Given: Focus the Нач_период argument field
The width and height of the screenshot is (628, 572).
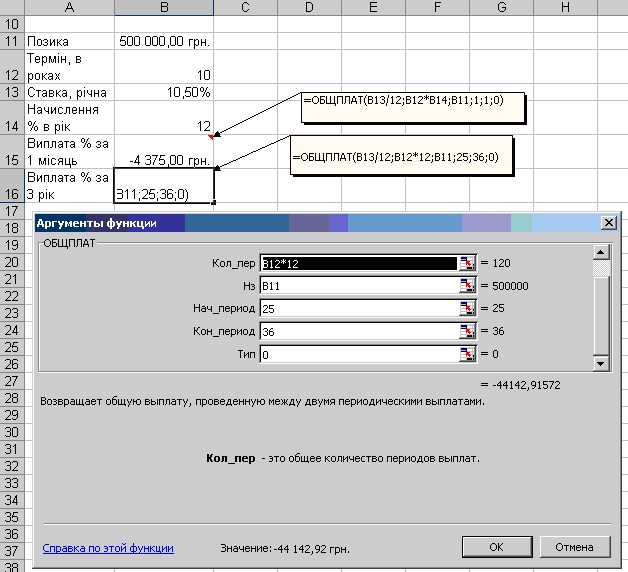Looking at the screenshot, I should click(357, 309).
